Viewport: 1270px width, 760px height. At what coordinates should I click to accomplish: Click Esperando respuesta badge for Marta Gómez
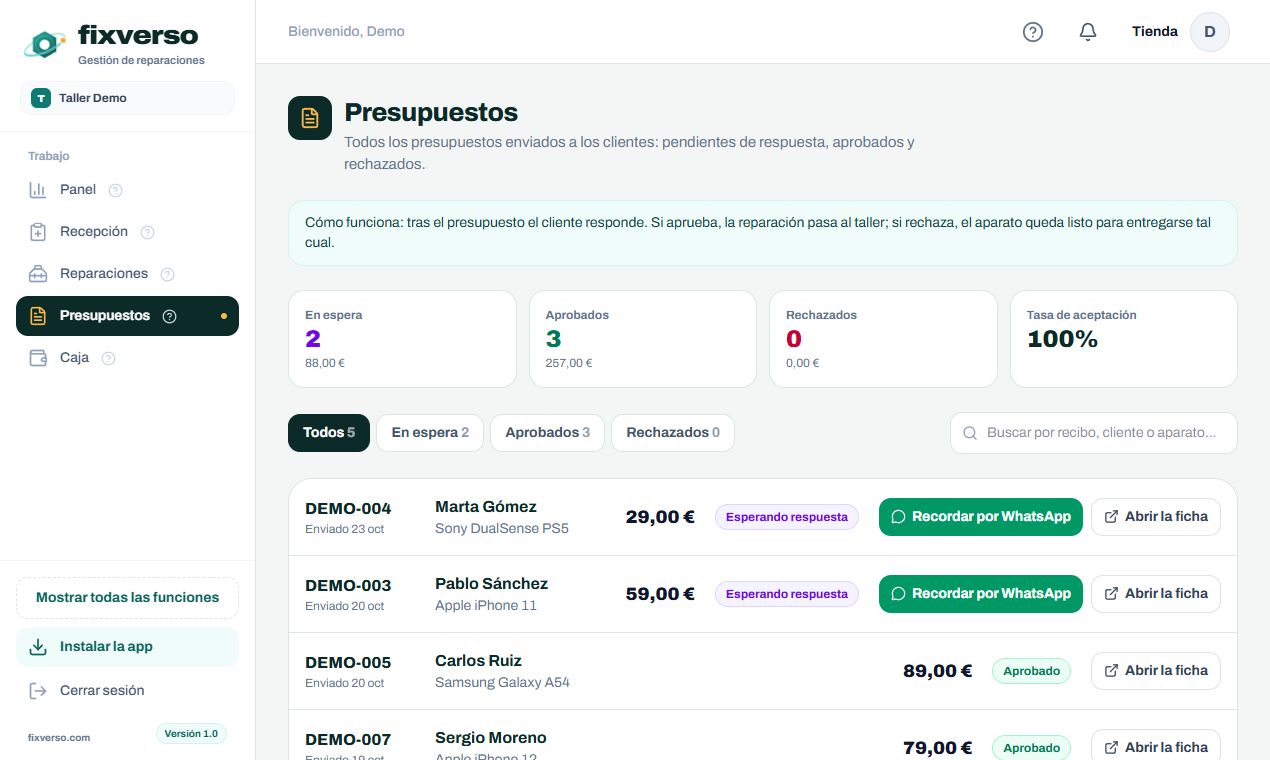click(787, 517)
